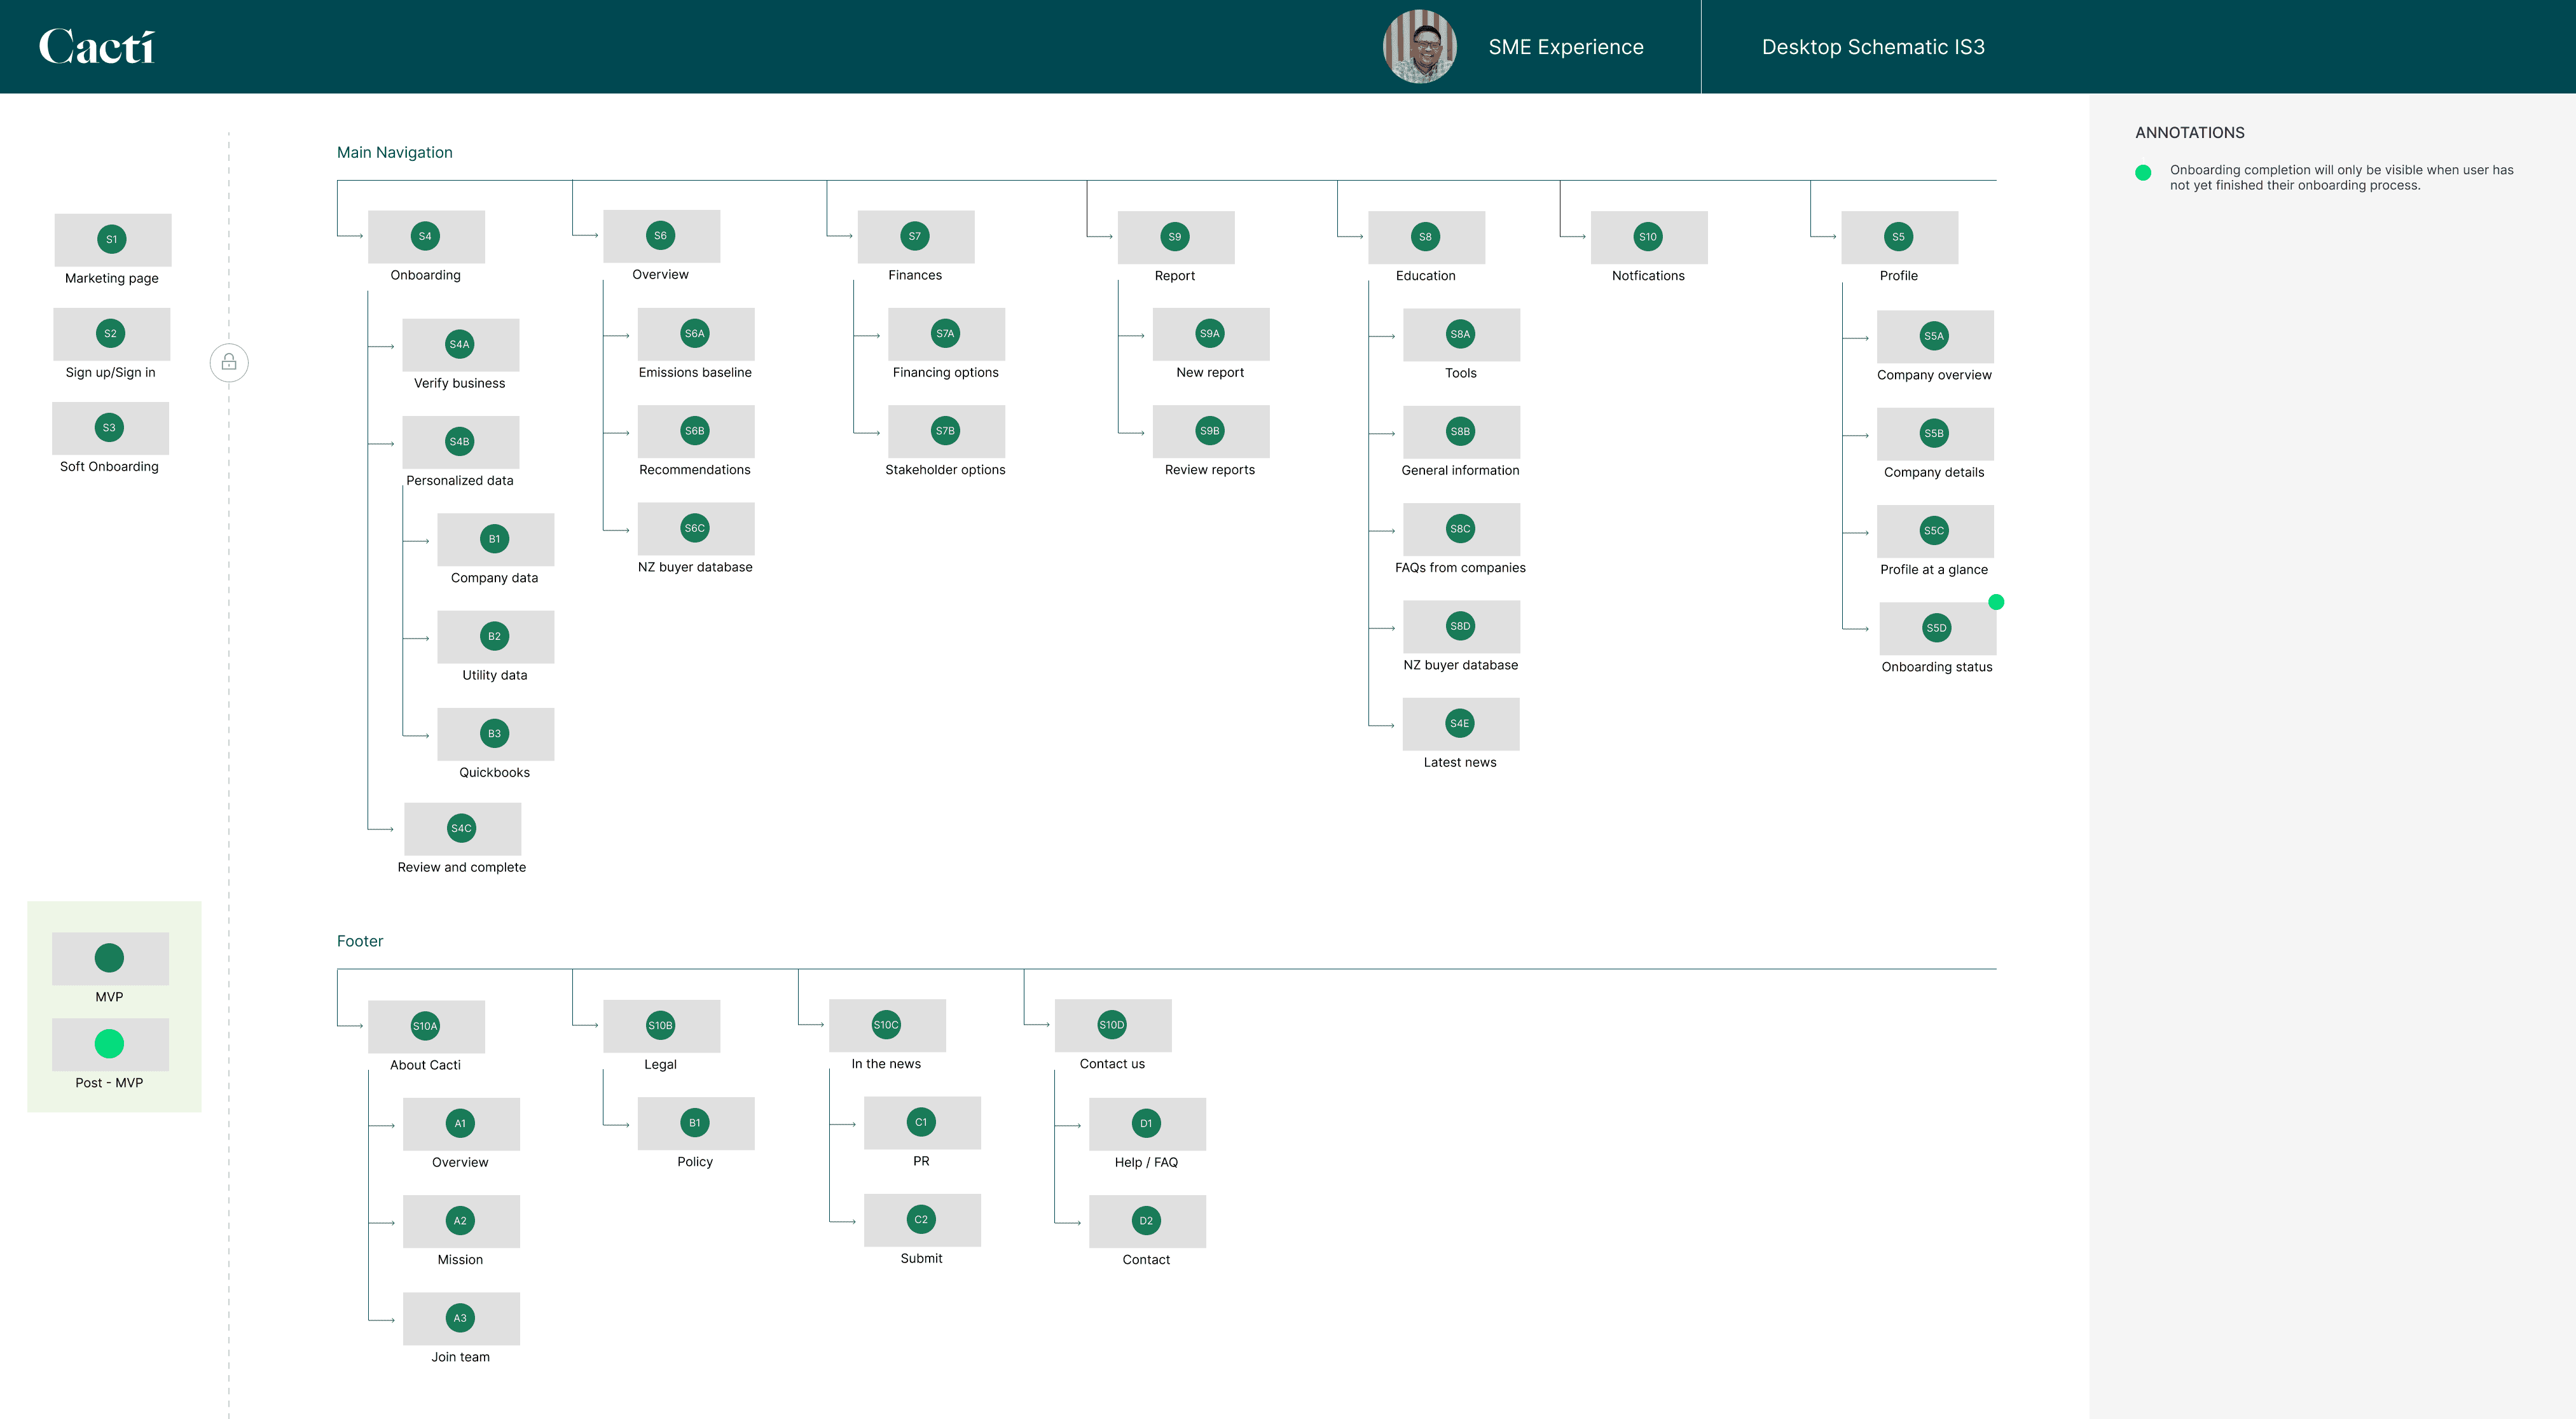The width and height of the screenshot is (2576, 1419).
Task: Click the Stakeholder options label
Action: [x=946, y=470]
